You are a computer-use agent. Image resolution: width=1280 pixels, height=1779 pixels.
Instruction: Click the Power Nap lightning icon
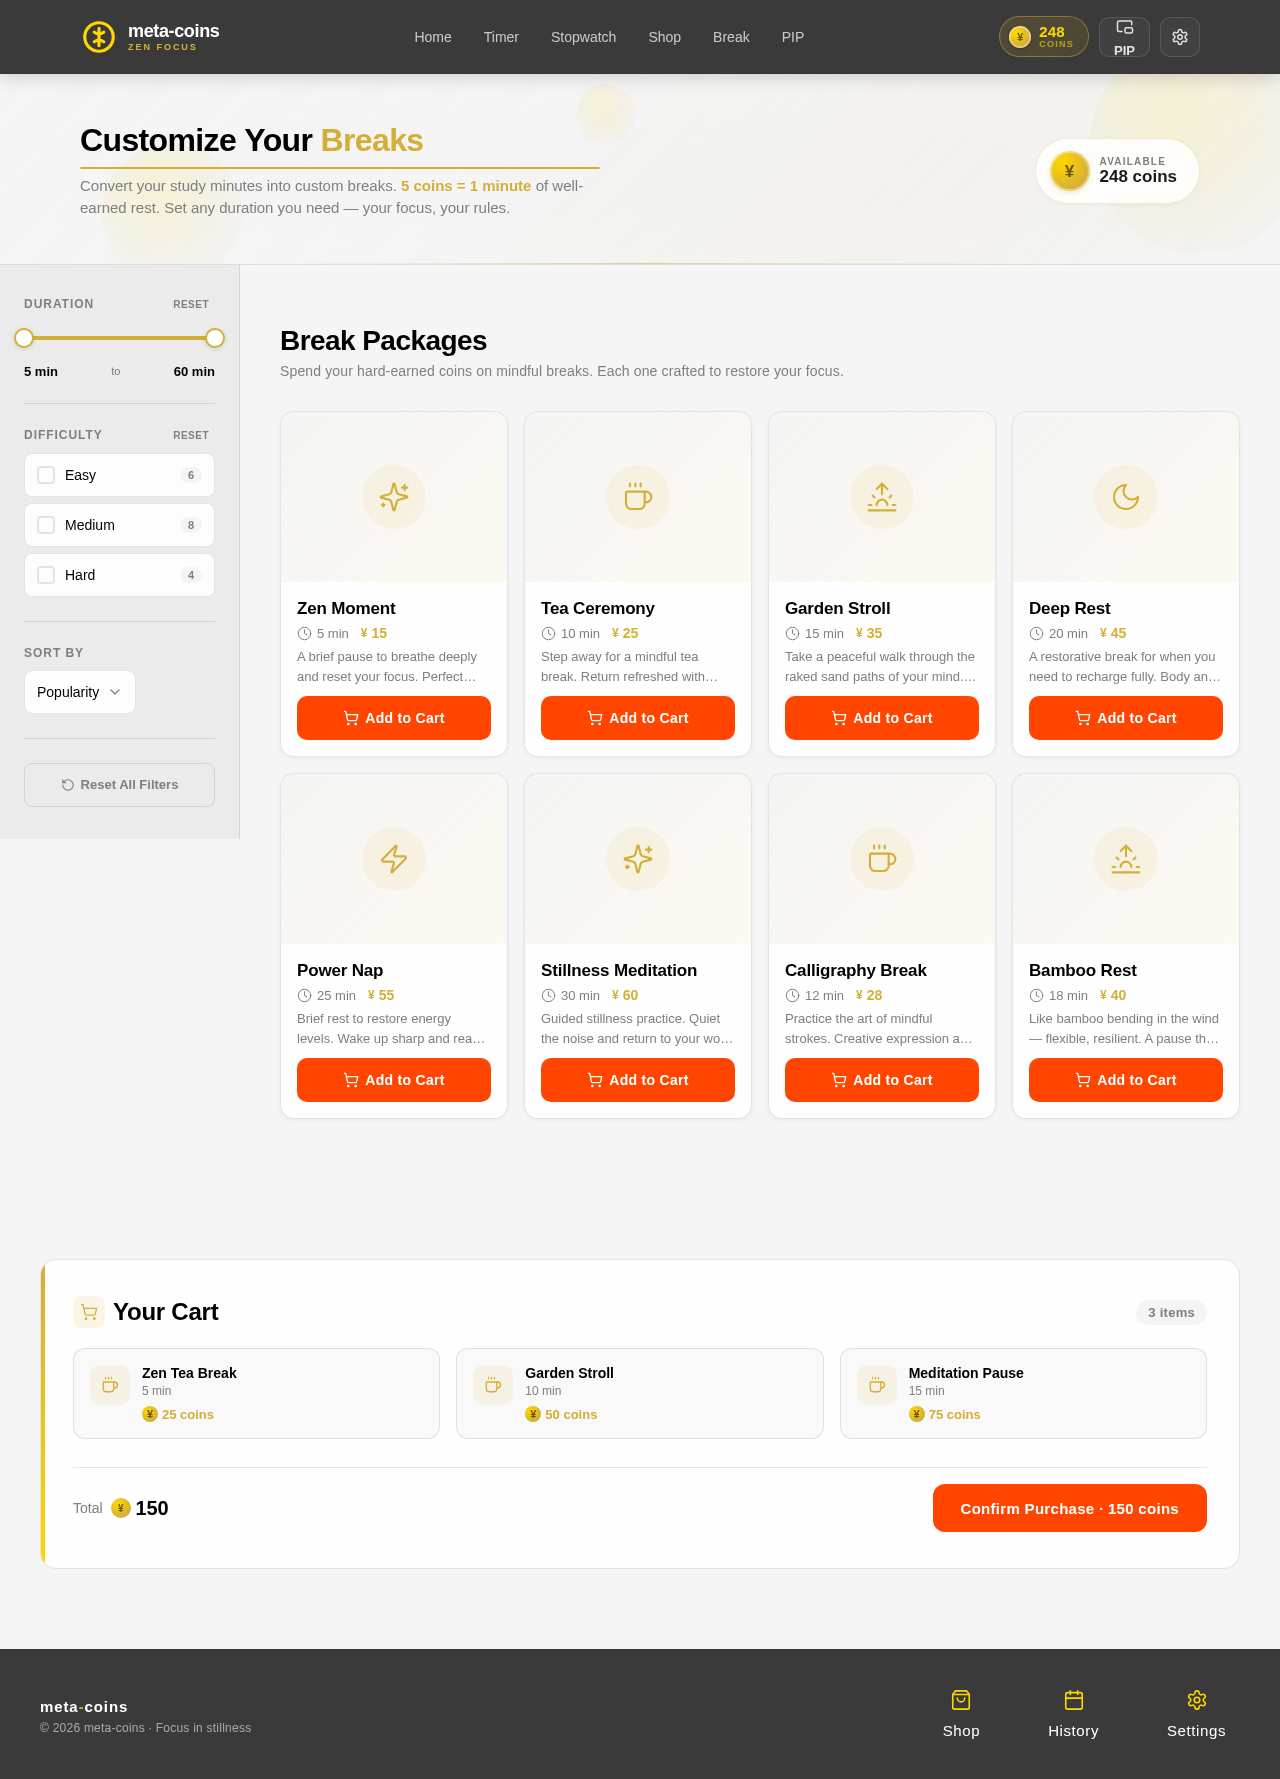[394, 859]
